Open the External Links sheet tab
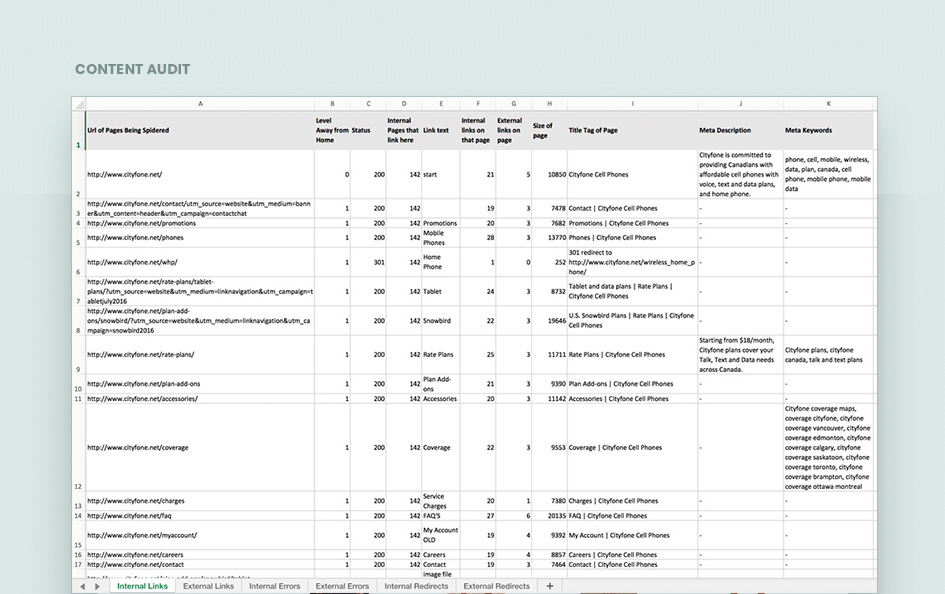This screenshot has width=945, height=594. 209,586
